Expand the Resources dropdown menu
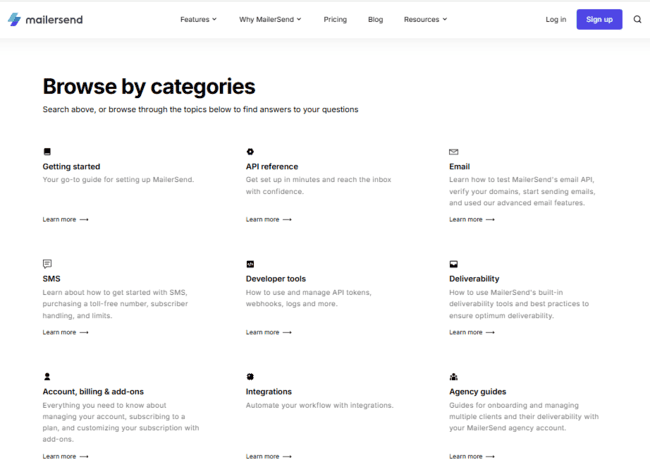This screenshot has height=467, width=650. tap(425, 19)
